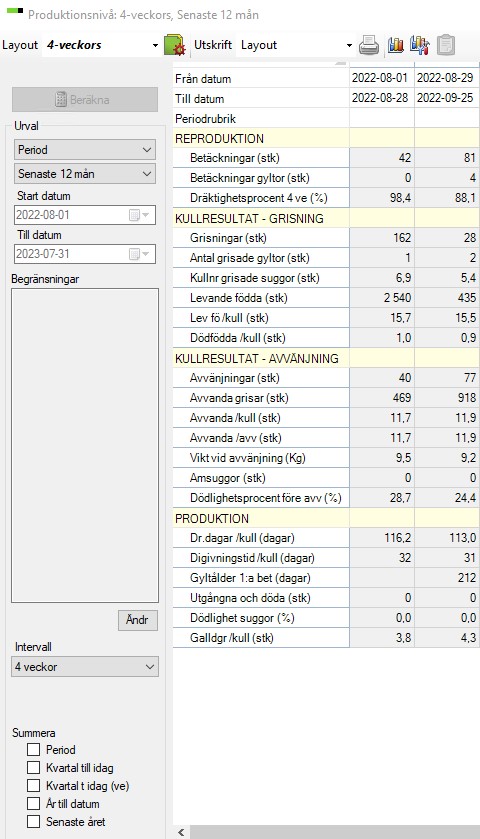Click the scroll-left arrow at bottom
The image size is (480, 839).
(181, 832)
